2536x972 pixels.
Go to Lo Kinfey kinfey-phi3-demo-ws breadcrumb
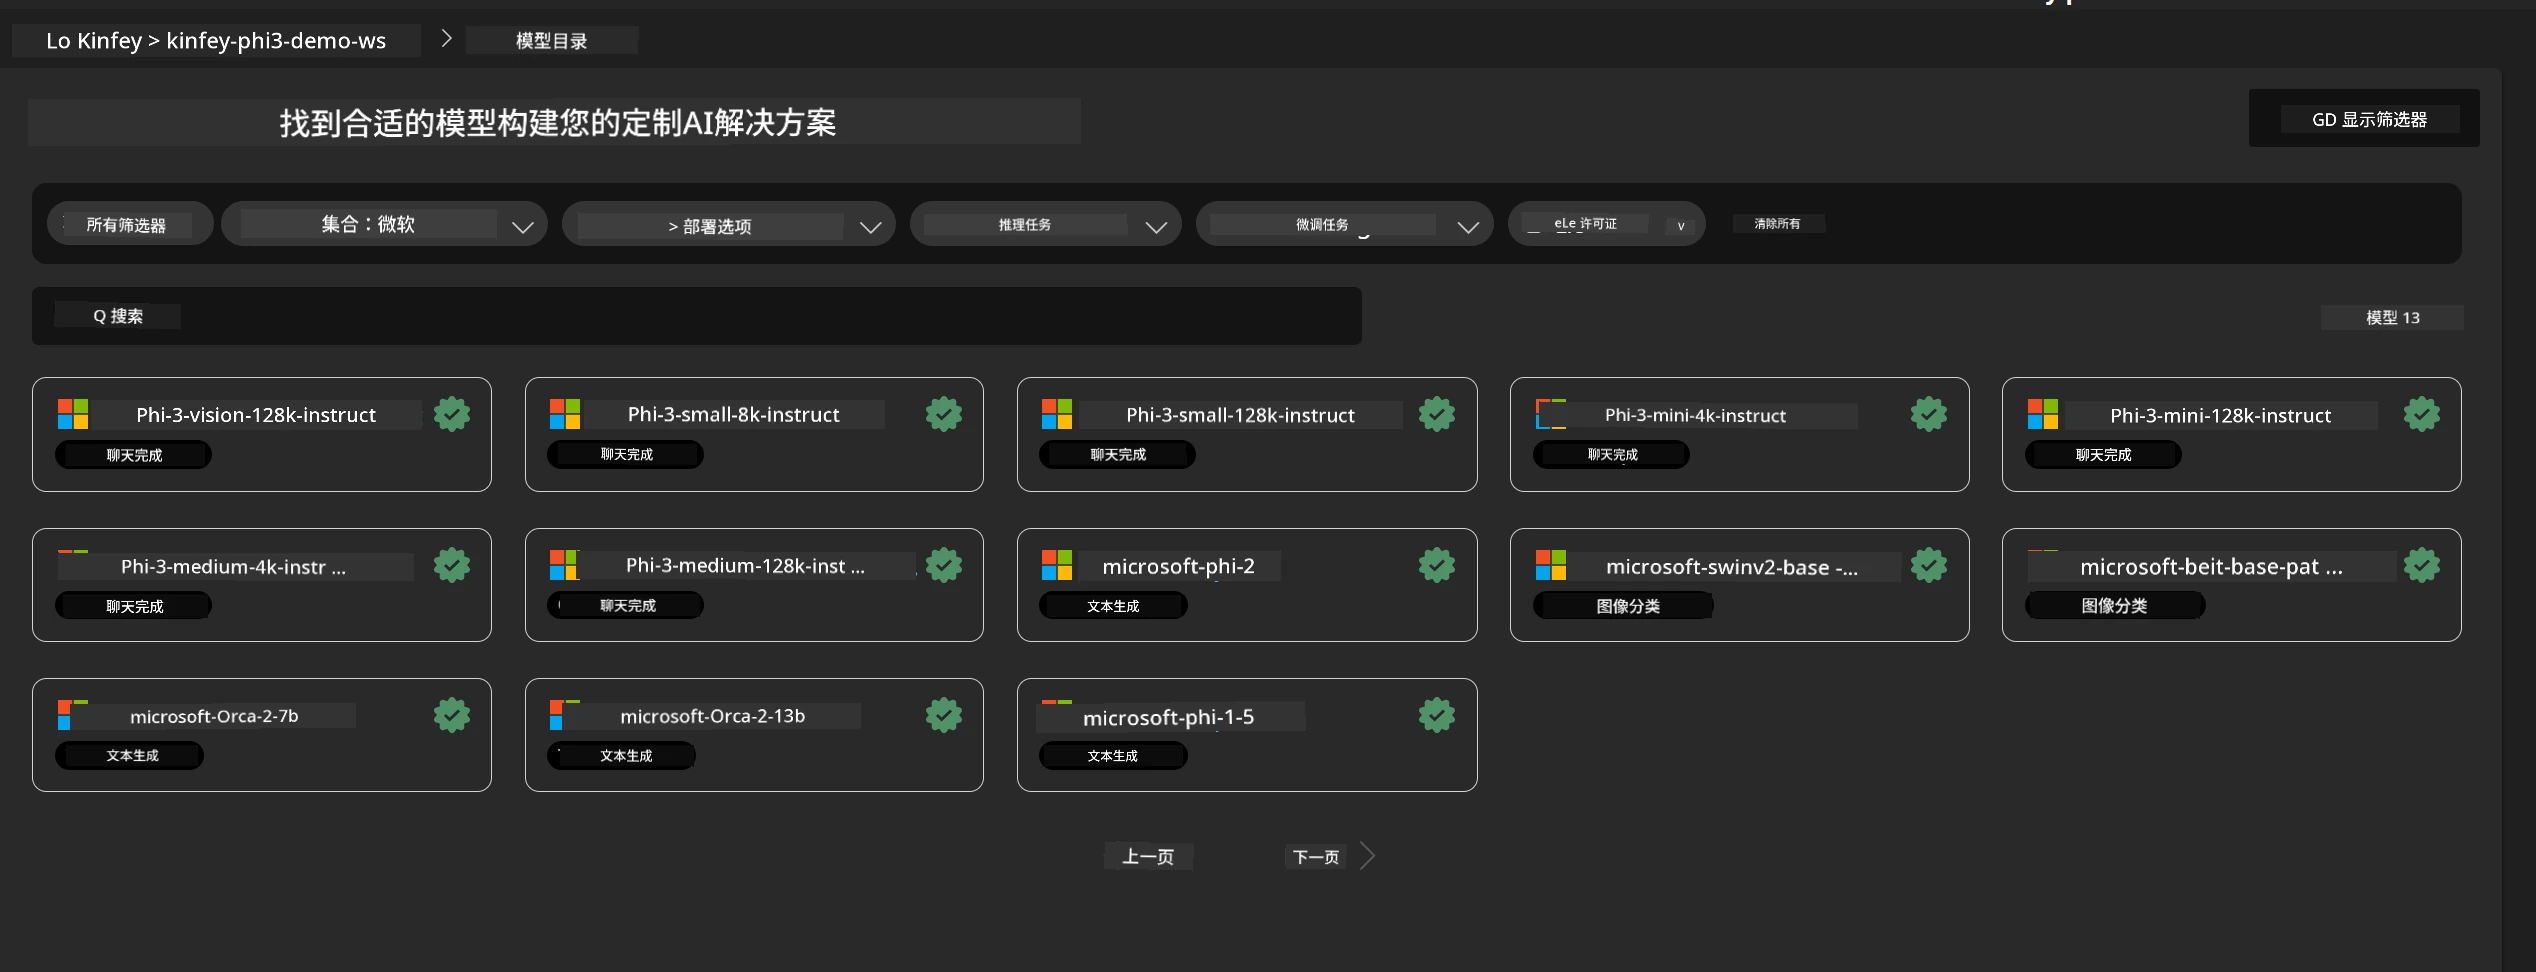[x=216, y=41]
